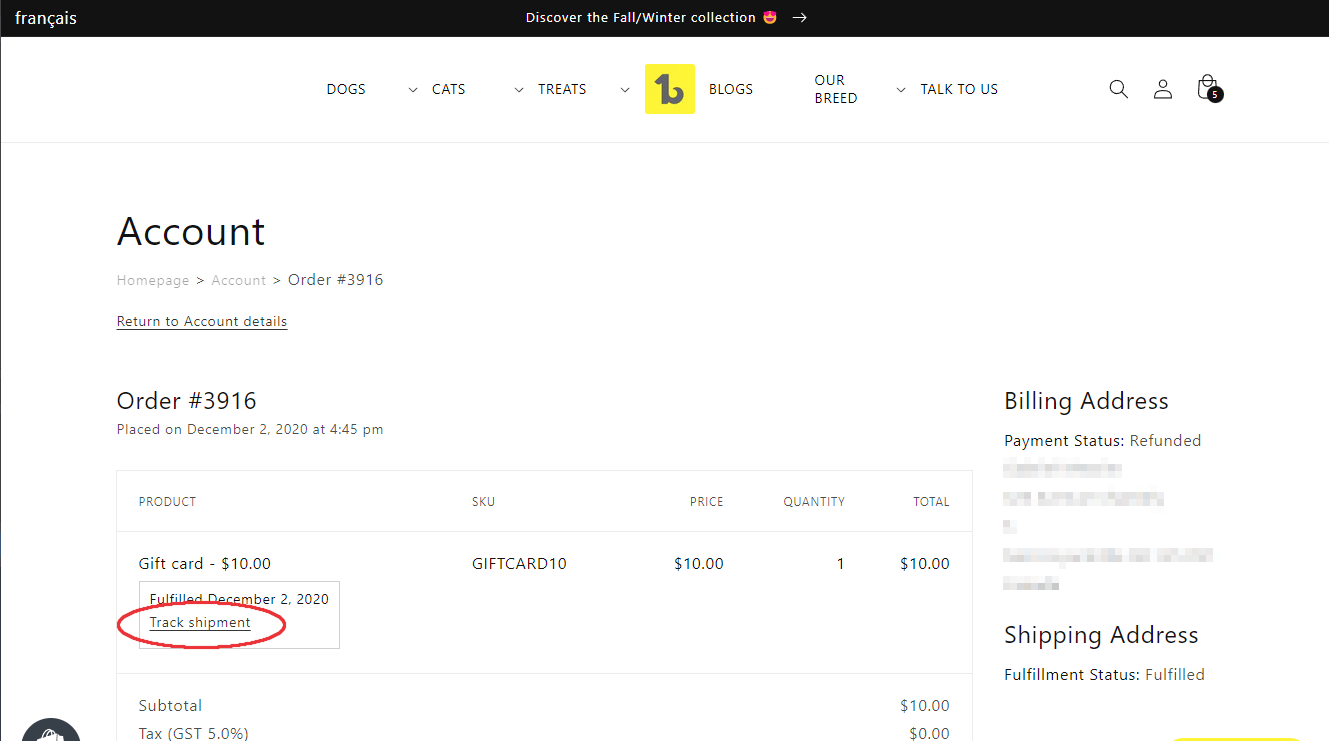Click the Shopify badge at bottom left

(50, 731)
